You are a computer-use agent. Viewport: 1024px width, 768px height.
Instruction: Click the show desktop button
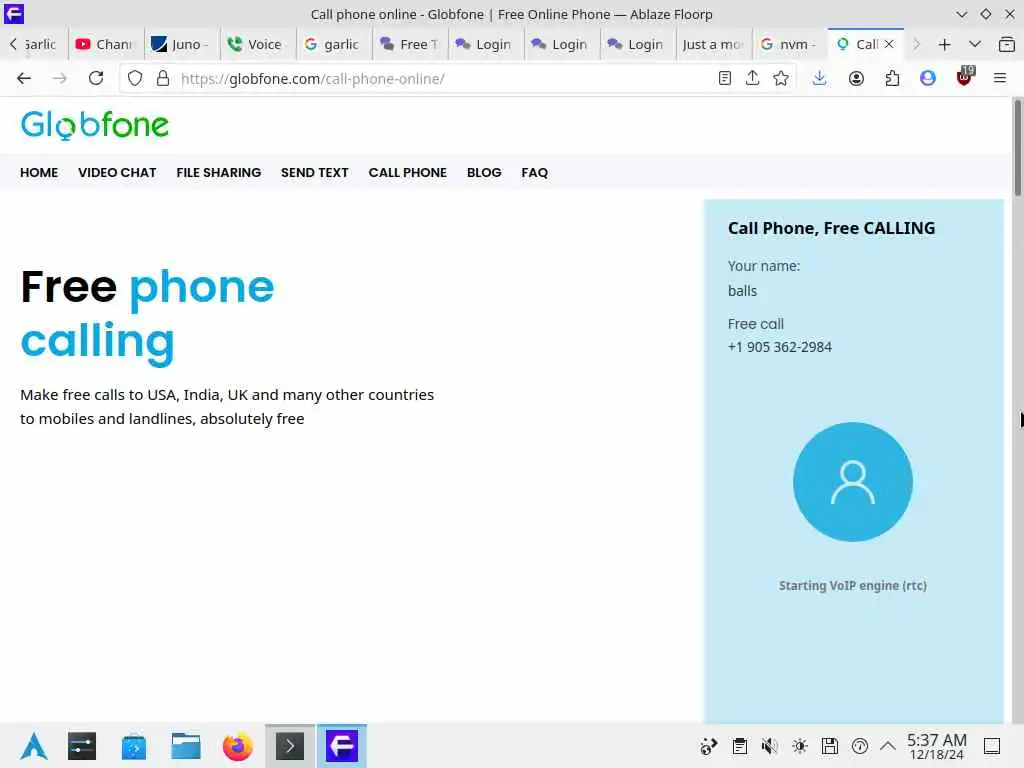click(x=991, y=746)
